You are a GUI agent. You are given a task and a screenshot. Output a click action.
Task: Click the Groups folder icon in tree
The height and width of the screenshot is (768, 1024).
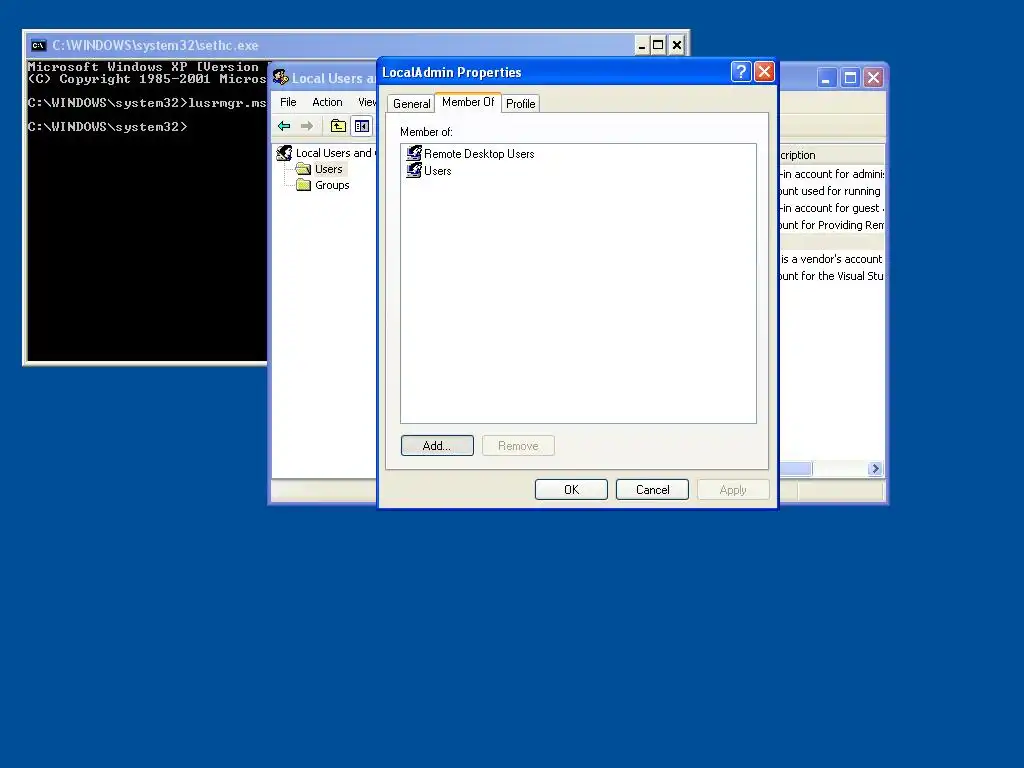pyautogui.click(x=303, y=185)
